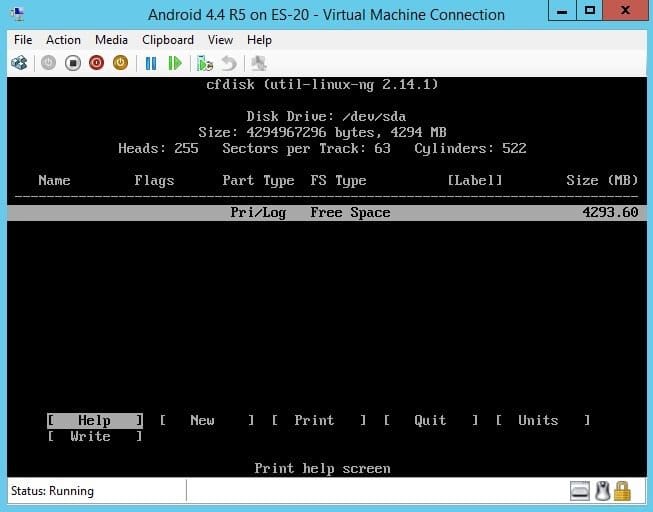This screenshot has height=512, width=653.
Task: Minimize the Virtual Machine Connection window
Action: point(562,10)
